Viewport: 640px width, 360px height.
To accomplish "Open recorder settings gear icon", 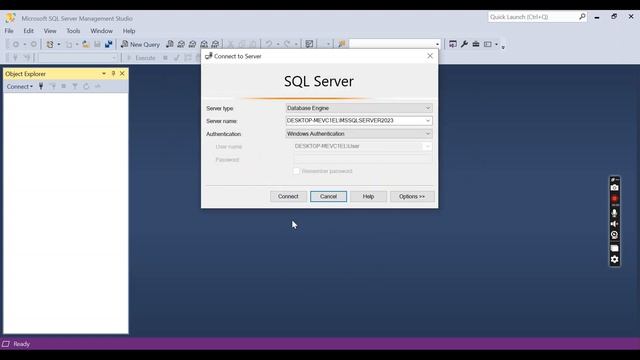I will (x=614, y=259).
